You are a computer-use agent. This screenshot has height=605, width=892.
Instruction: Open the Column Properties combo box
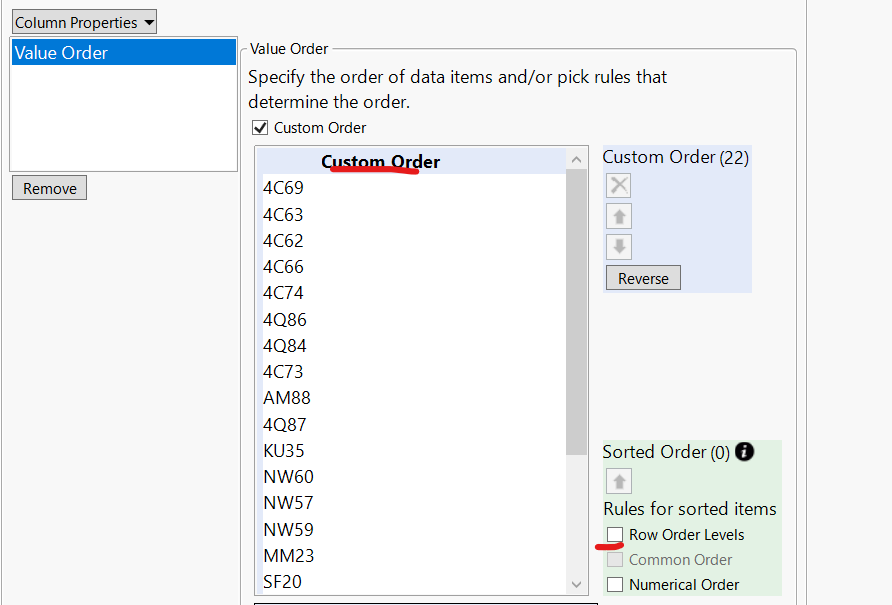click(x=83, y=21)
